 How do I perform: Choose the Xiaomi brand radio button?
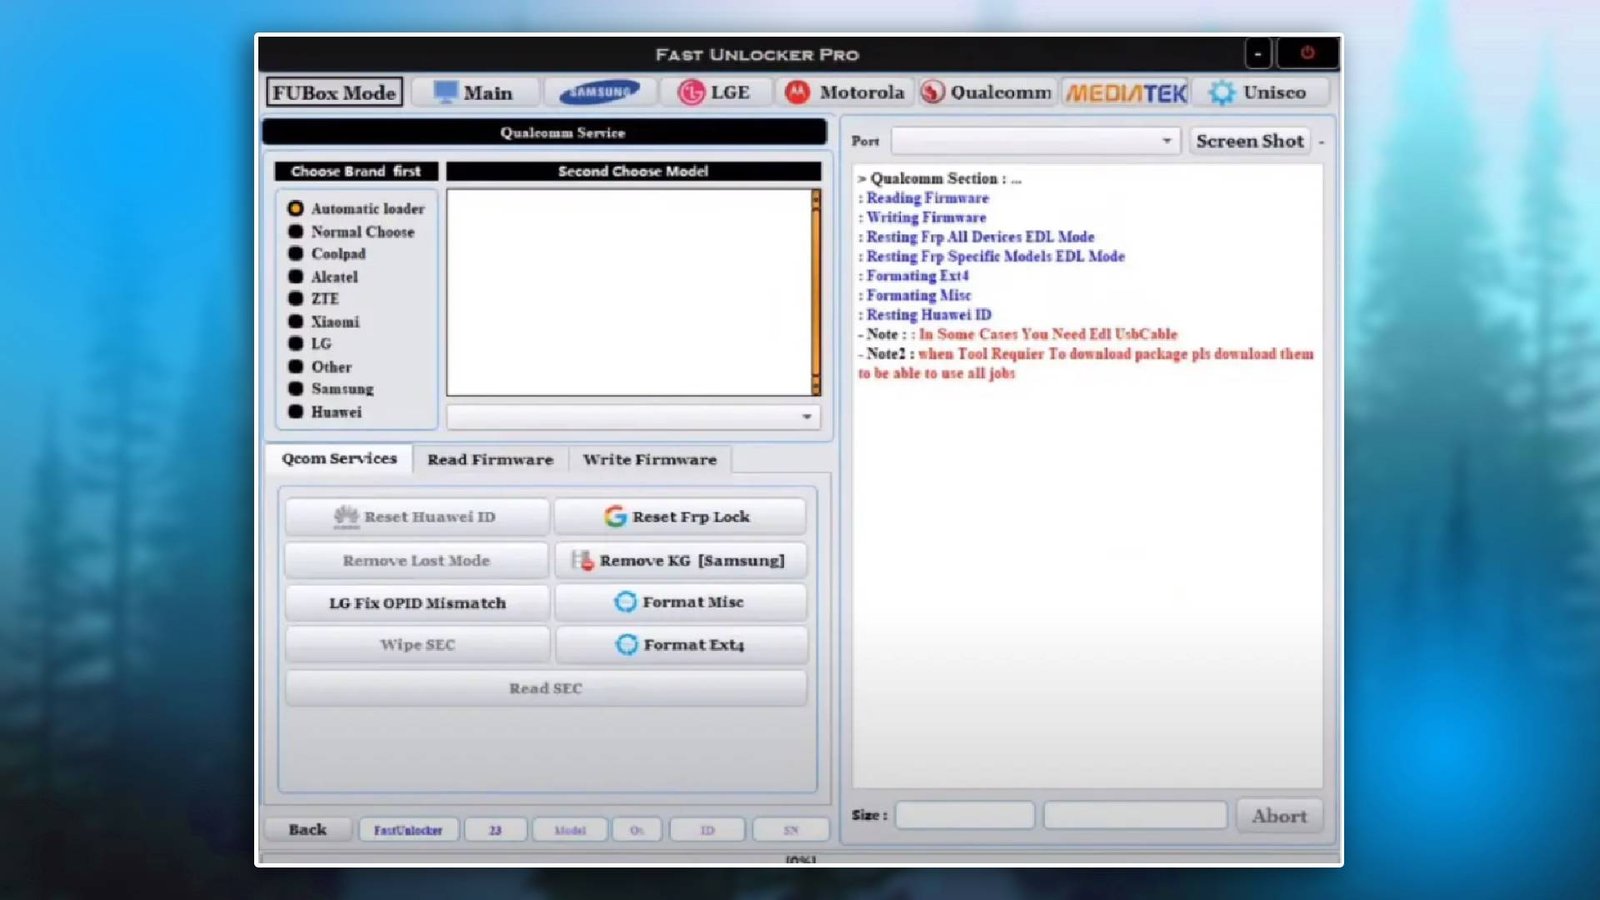click(295, 322)
